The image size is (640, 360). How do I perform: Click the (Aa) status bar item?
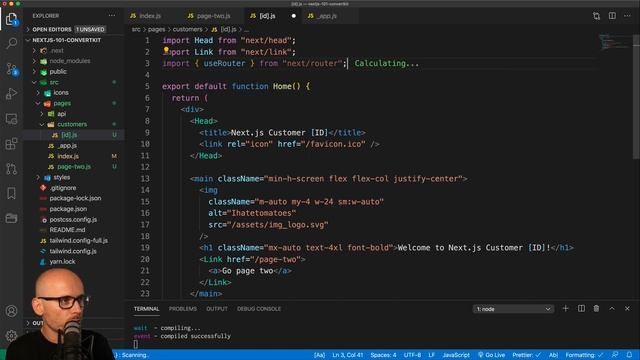319,355
